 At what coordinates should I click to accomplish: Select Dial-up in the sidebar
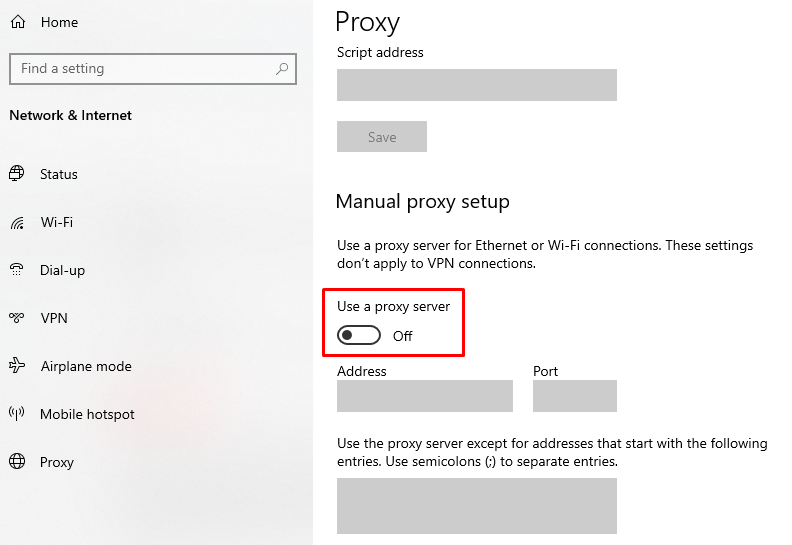click(62, 270)
